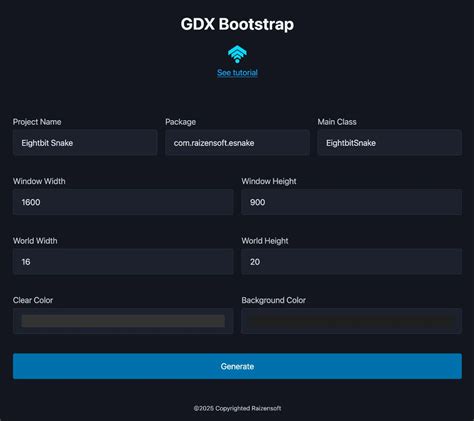This screenshot has width=474, height=421.
Task: Click the Generate button
Action: [x=237, y=366]
